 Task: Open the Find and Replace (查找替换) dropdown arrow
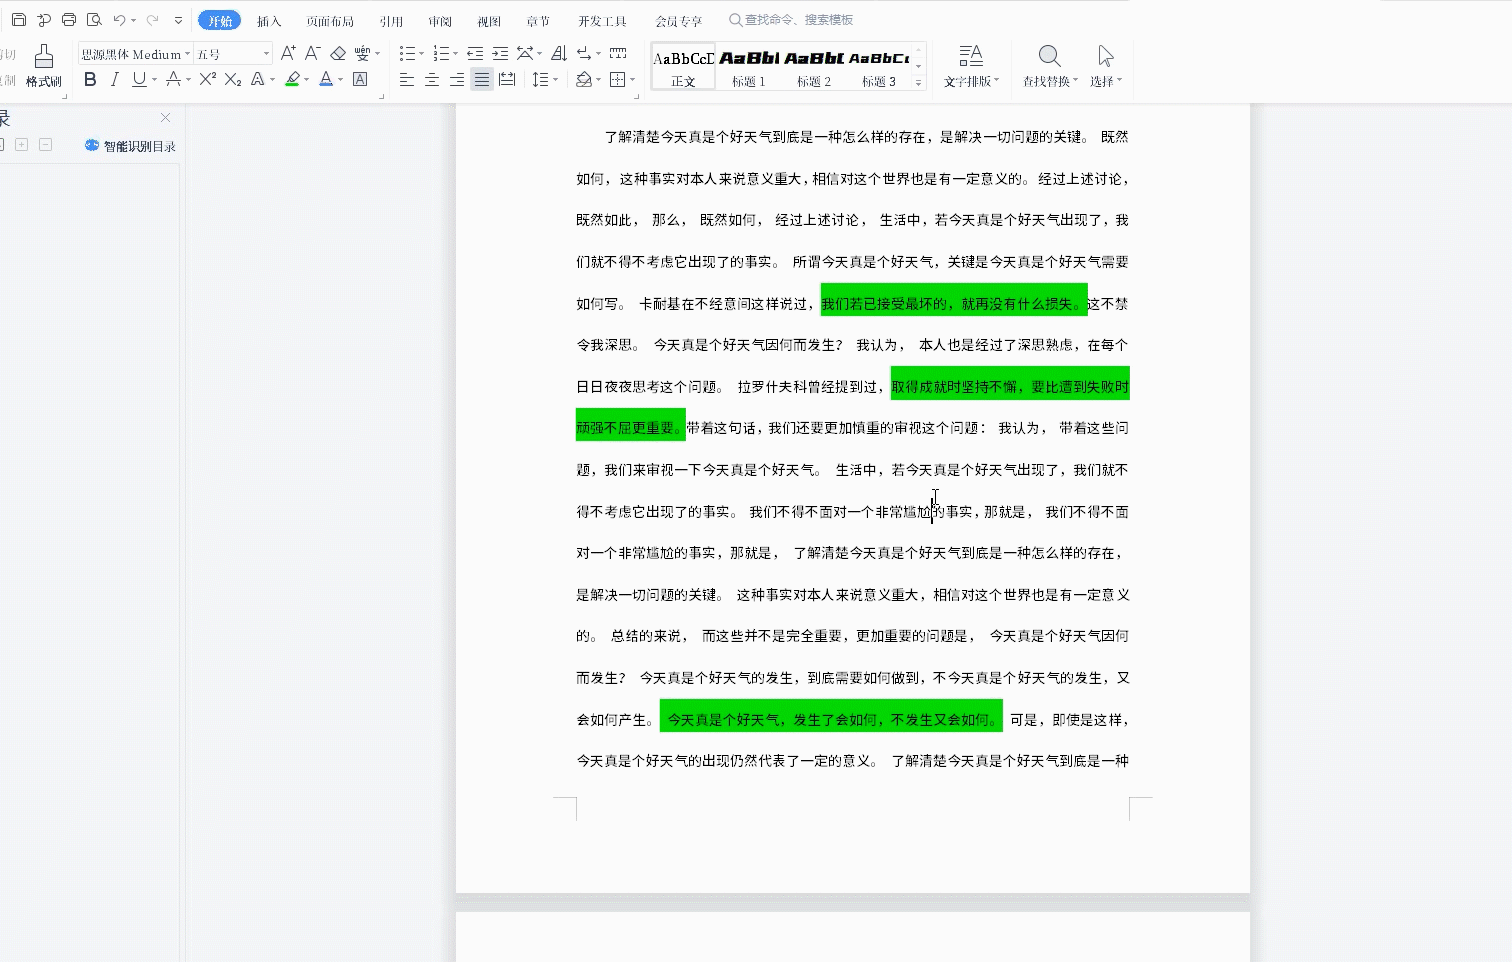click(x=1076, y=81)
